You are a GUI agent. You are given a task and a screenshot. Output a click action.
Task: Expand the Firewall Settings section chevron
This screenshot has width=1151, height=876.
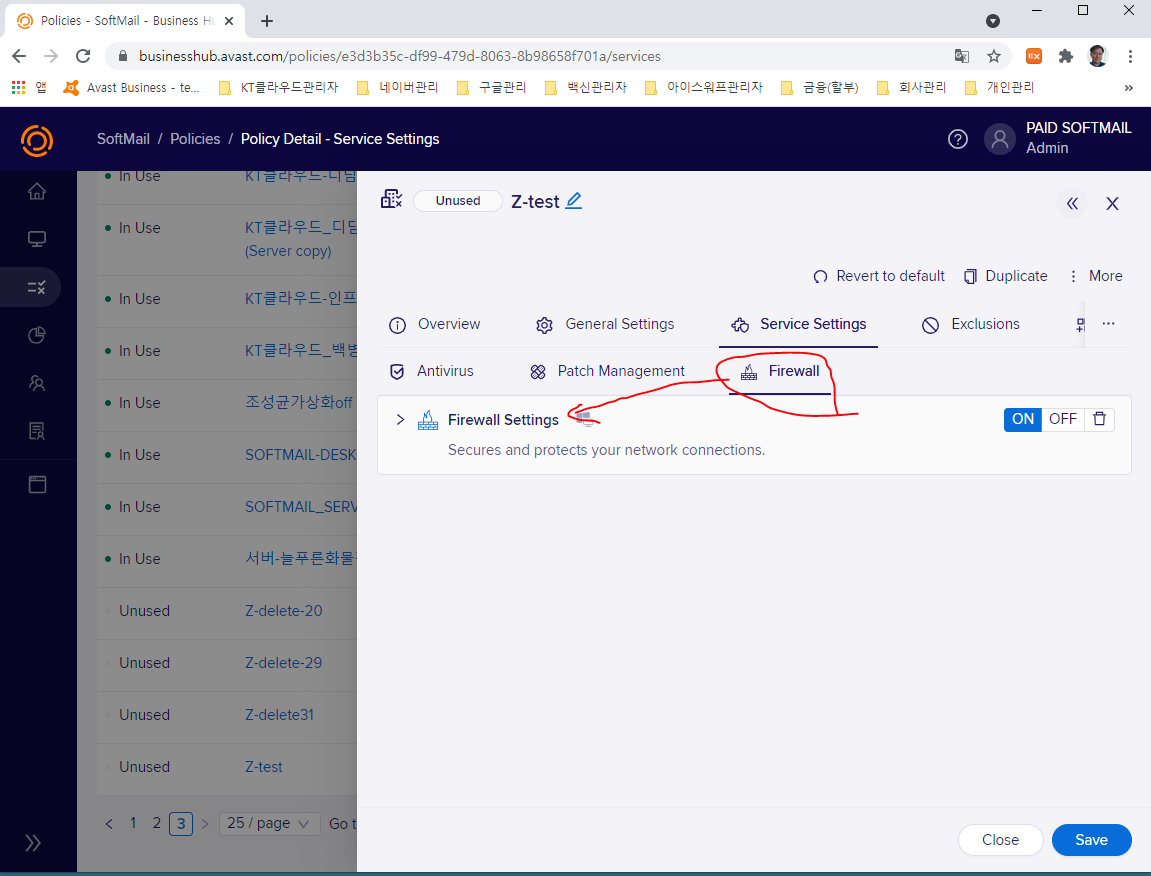[x=400, y=419]
